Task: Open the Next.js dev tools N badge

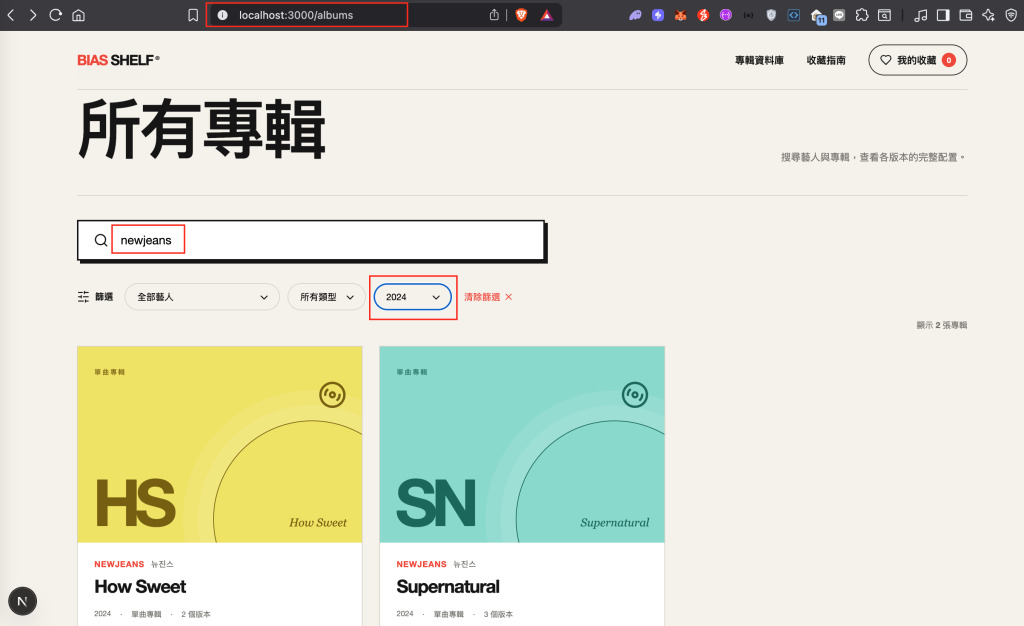Action: [x=22, y=601]
